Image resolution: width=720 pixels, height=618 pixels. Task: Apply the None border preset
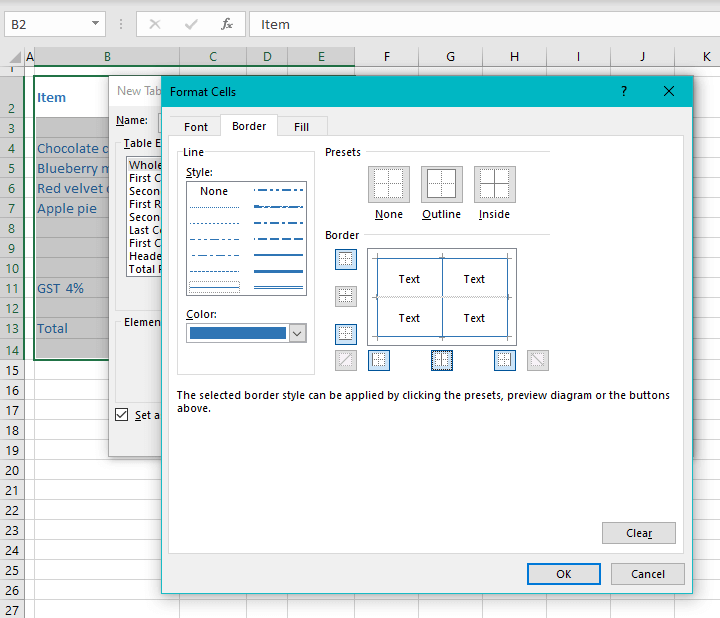point(388,184)
